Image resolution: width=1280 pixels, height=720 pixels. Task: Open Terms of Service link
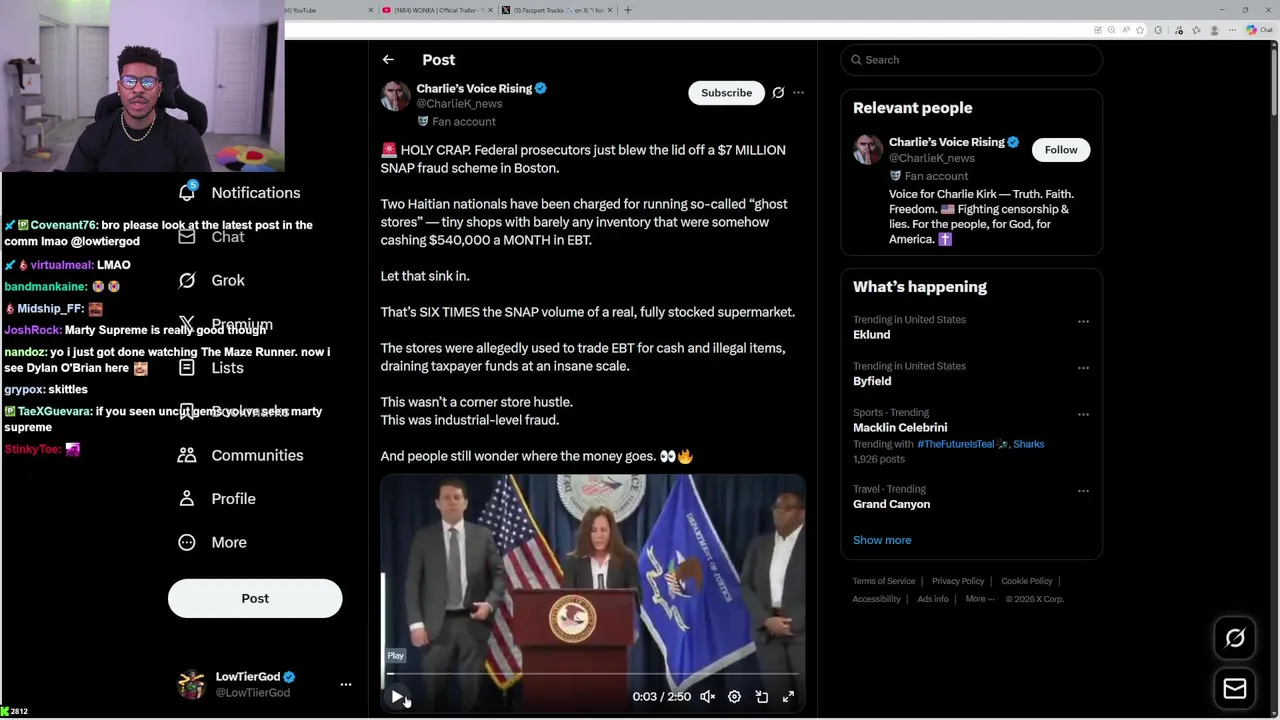click(883, 581)
